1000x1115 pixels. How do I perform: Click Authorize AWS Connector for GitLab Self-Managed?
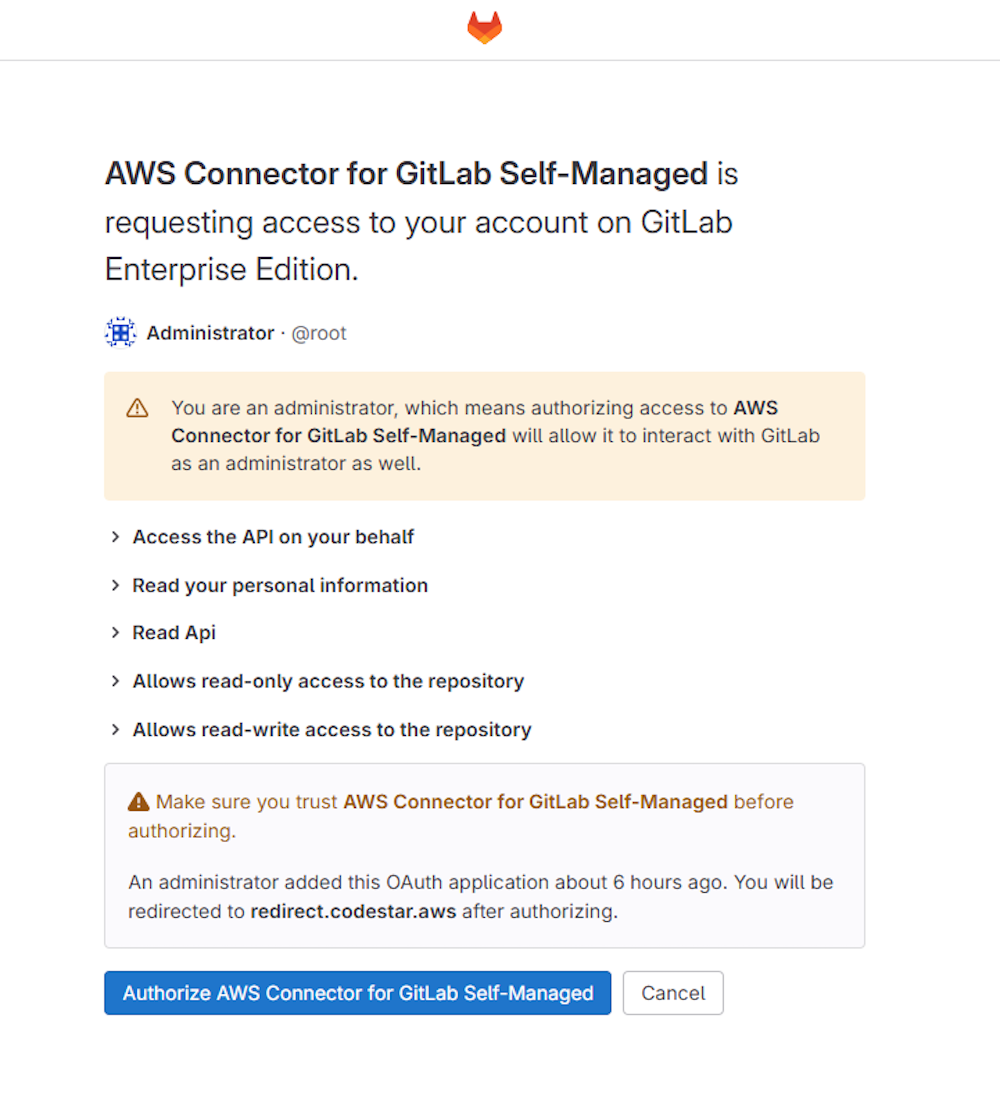pyautogui.click(x=357, y=993)
